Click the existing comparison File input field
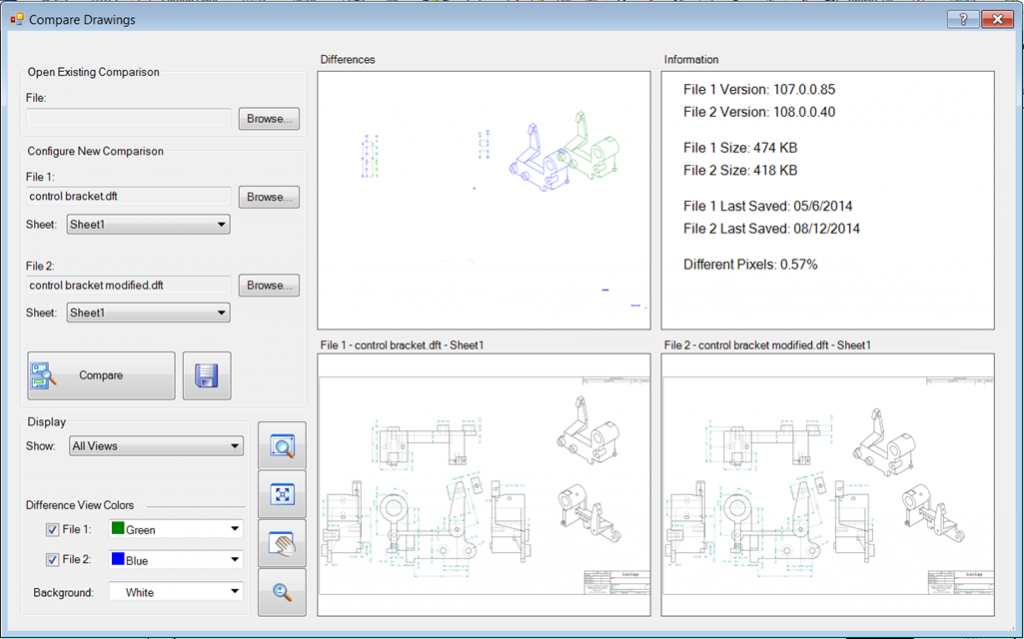Viewport: 1024px width, 639px height. point(129,118)
